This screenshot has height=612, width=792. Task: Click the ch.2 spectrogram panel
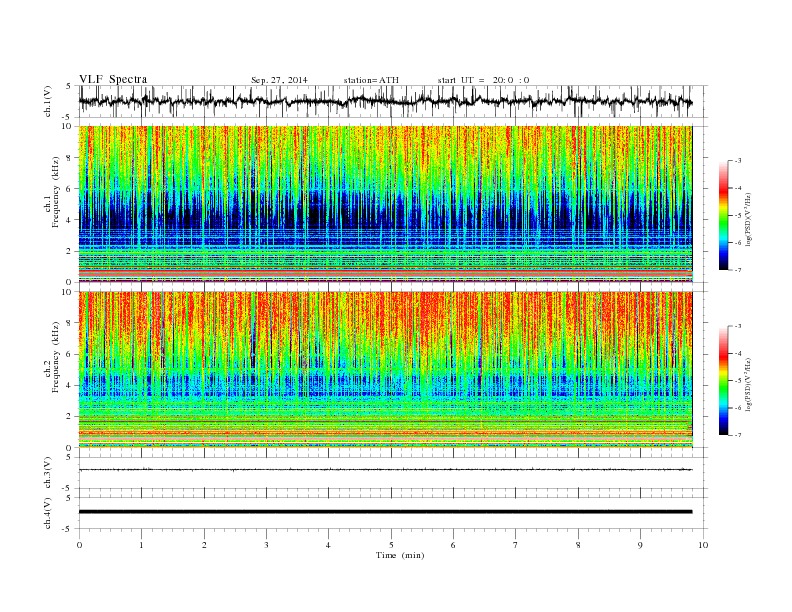[386, 370]
